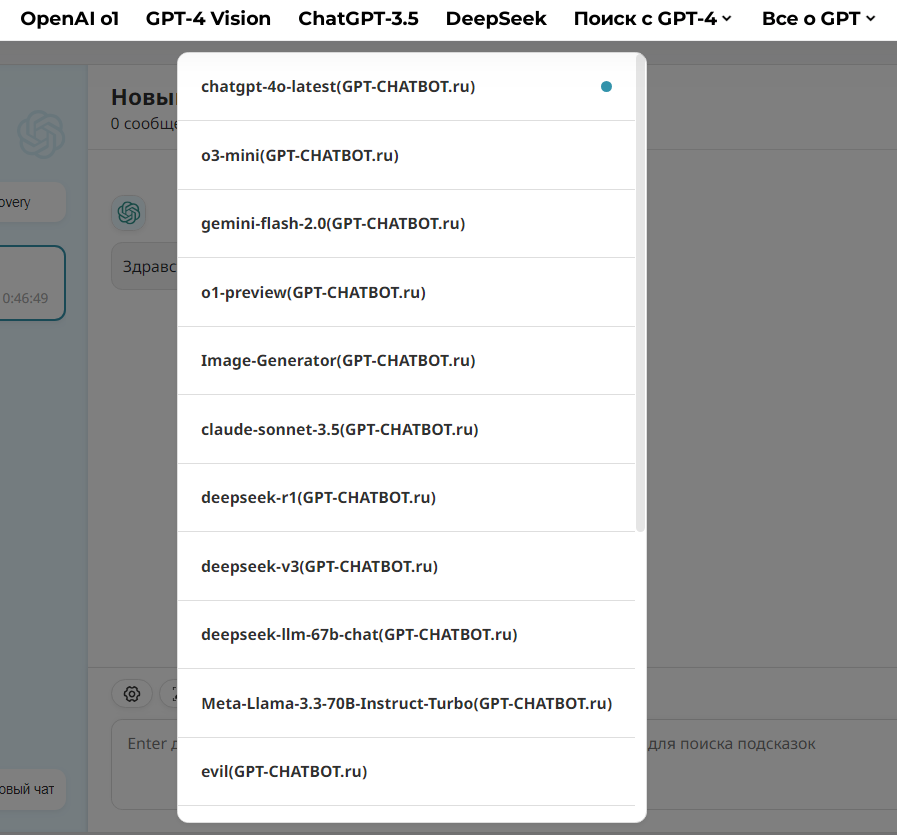Open OpenAI o1 navigation link

[x=69, y=18]
